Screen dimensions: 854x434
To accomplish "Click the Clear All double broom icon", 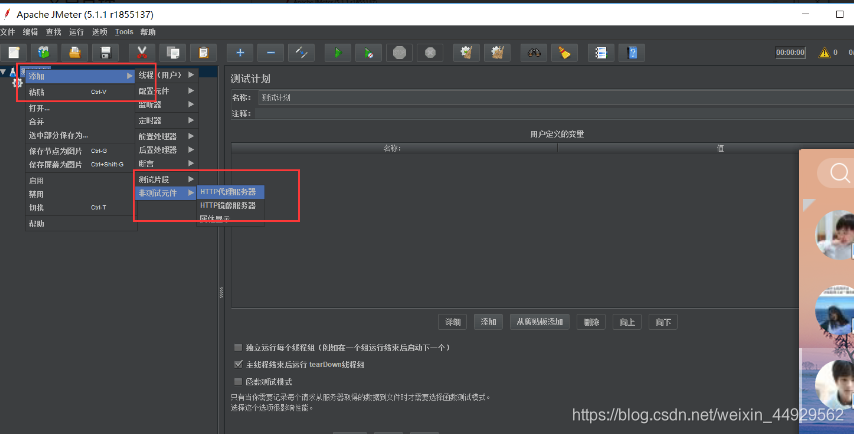I will tap(497, 52).
